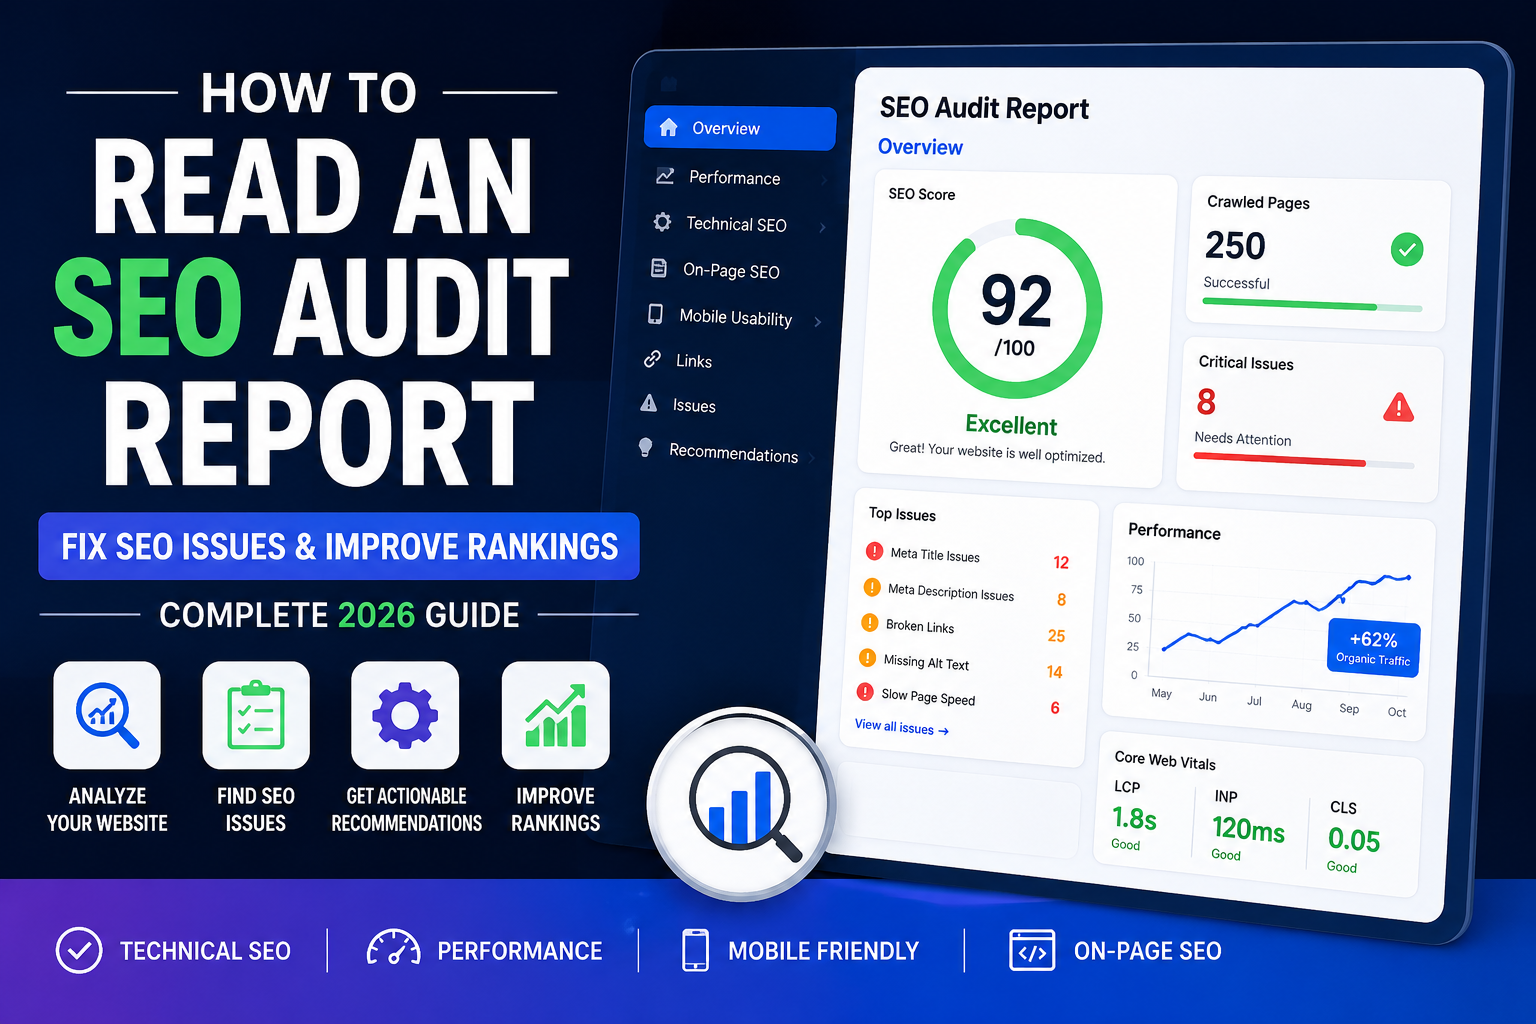Click the Get Actionable Recommendations gear icon
1536x1024 pixels.
[405, 715]
